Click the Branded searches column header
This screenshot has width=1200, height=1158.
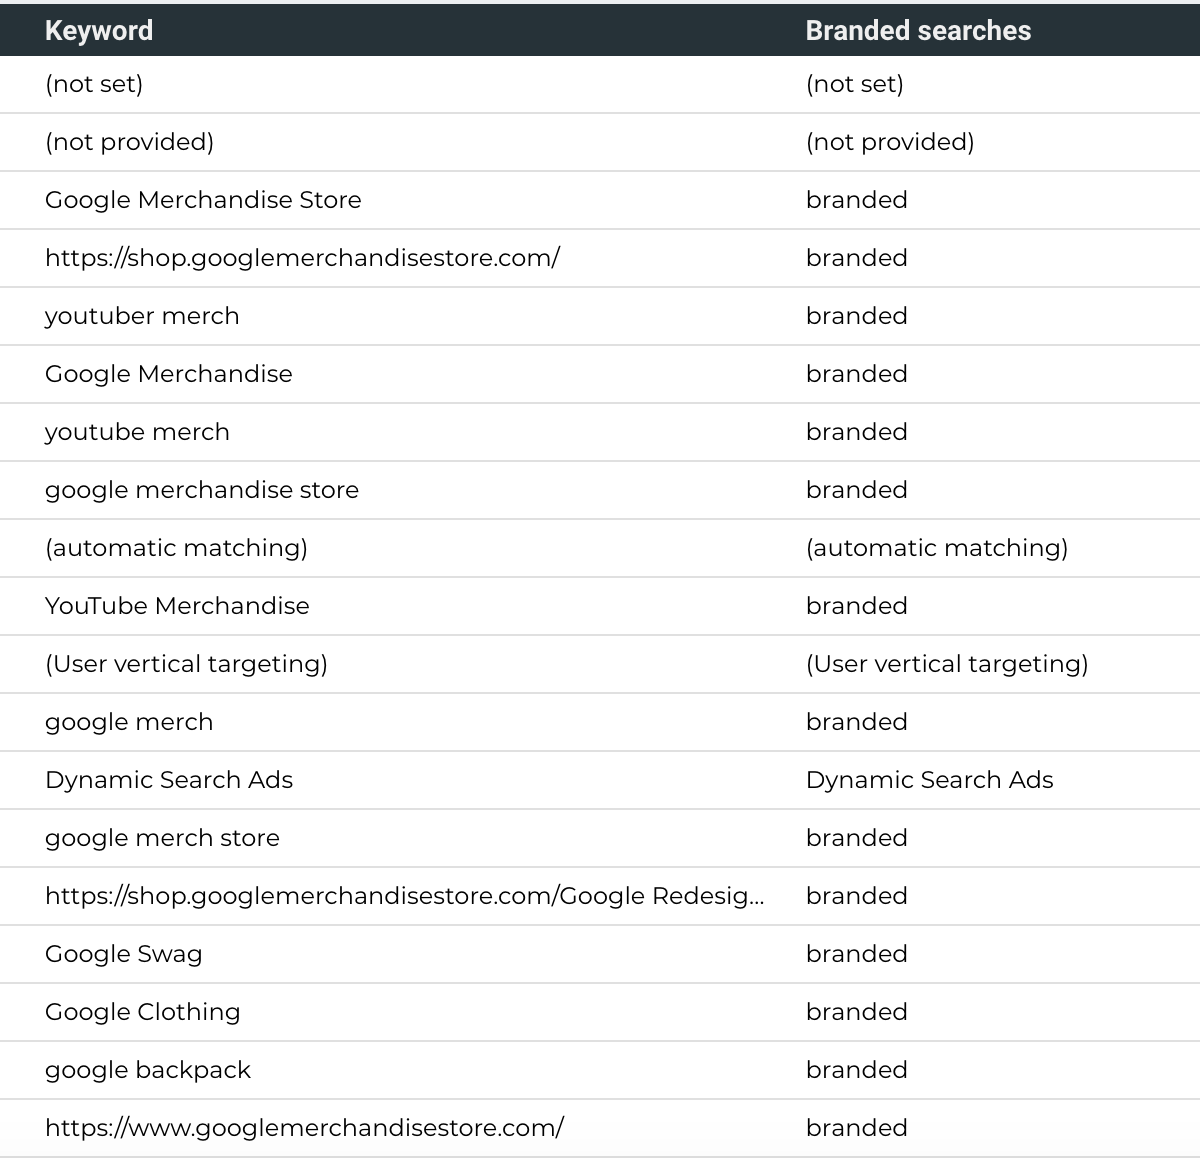click(x=918, y=30)
